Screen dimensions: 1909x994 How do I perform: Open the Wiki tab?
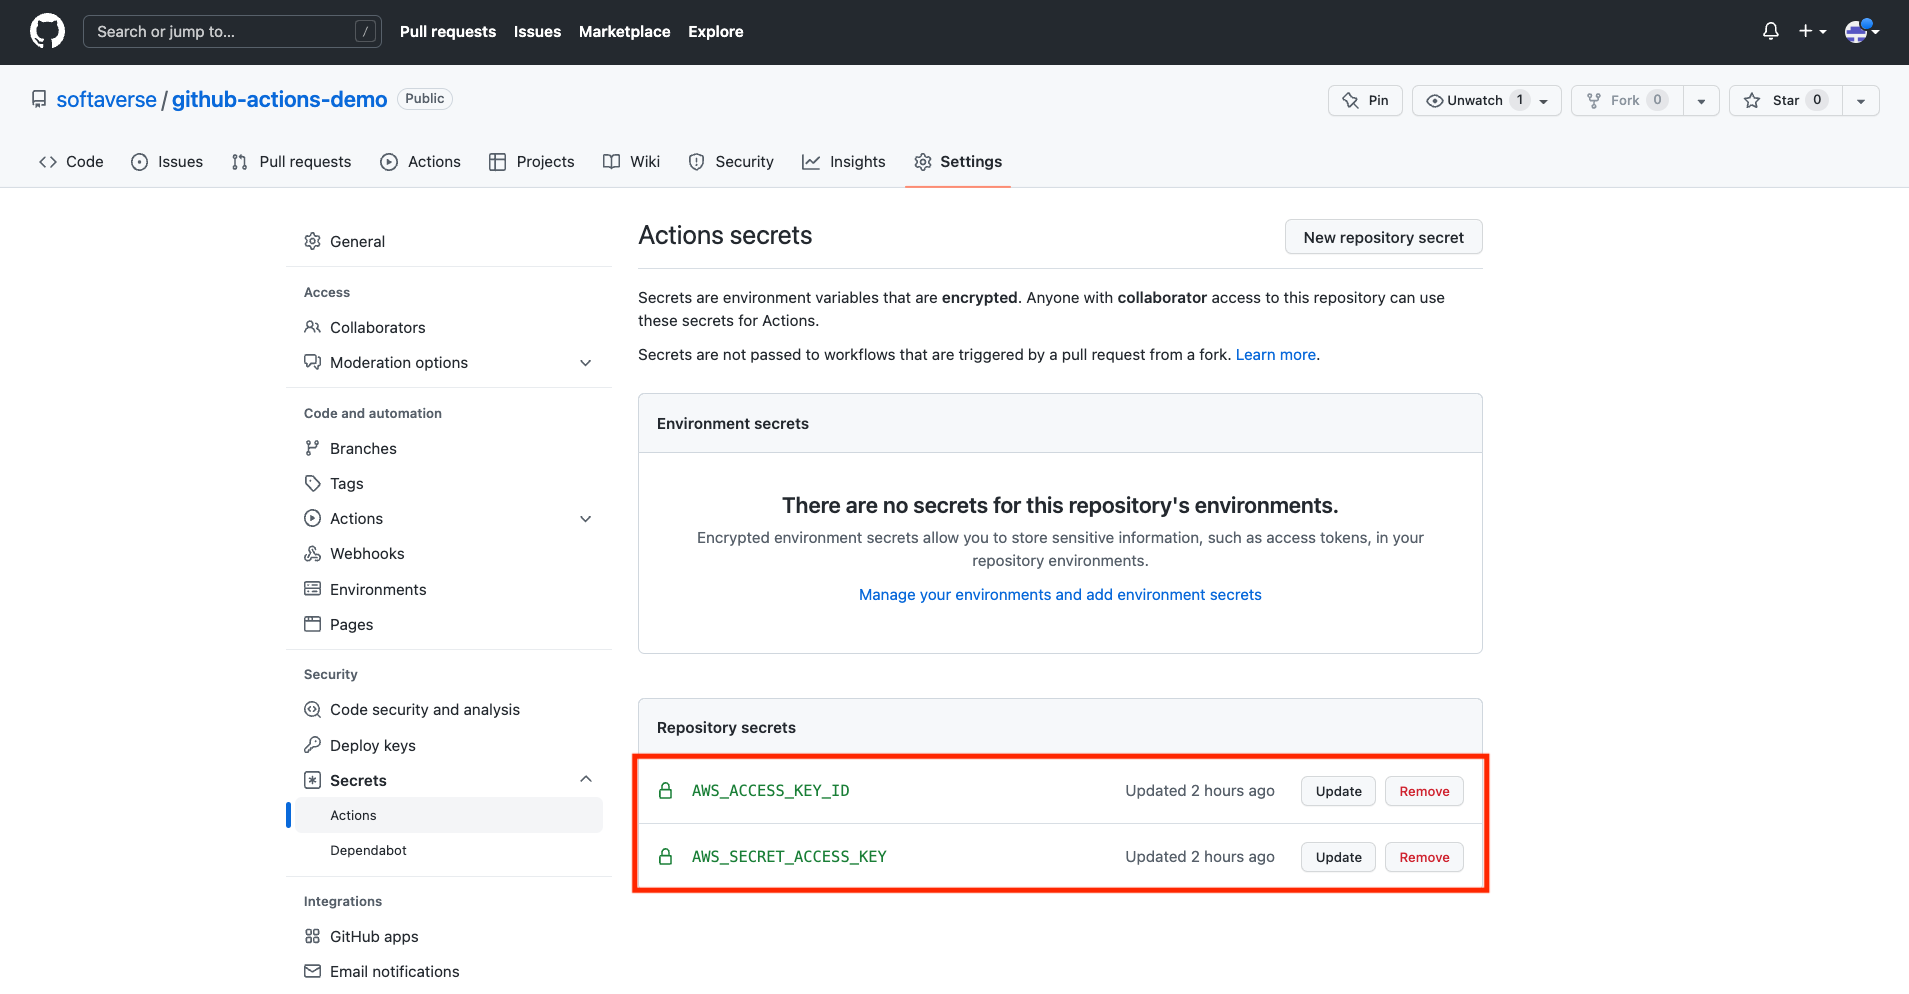(x=631, y=162)
